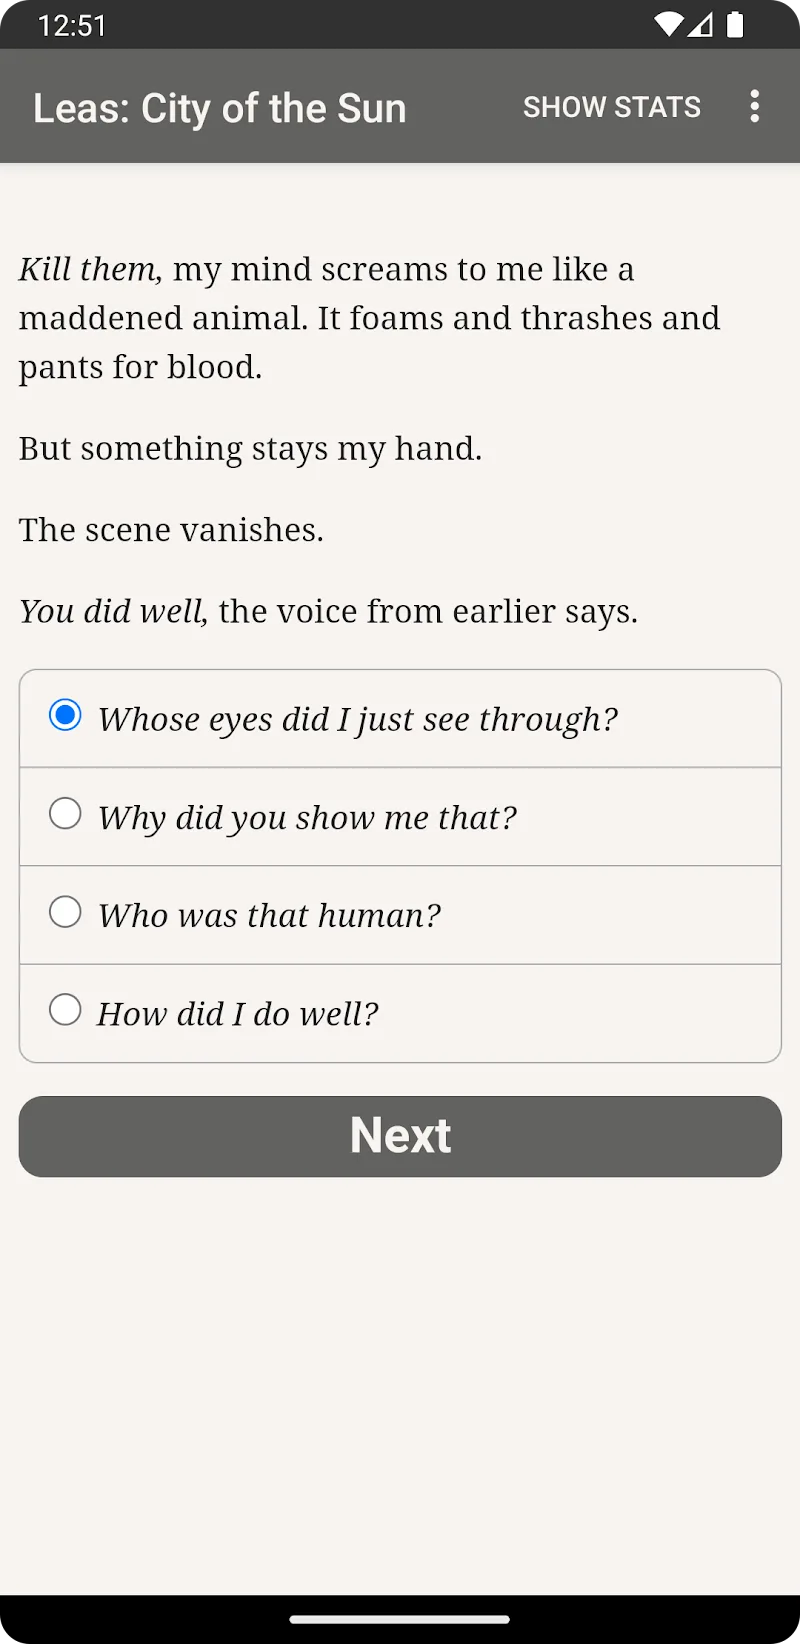Pick the 'How did I do well?' radio button
This screenshot has width=800, height=1644.
coord(65,1010)
